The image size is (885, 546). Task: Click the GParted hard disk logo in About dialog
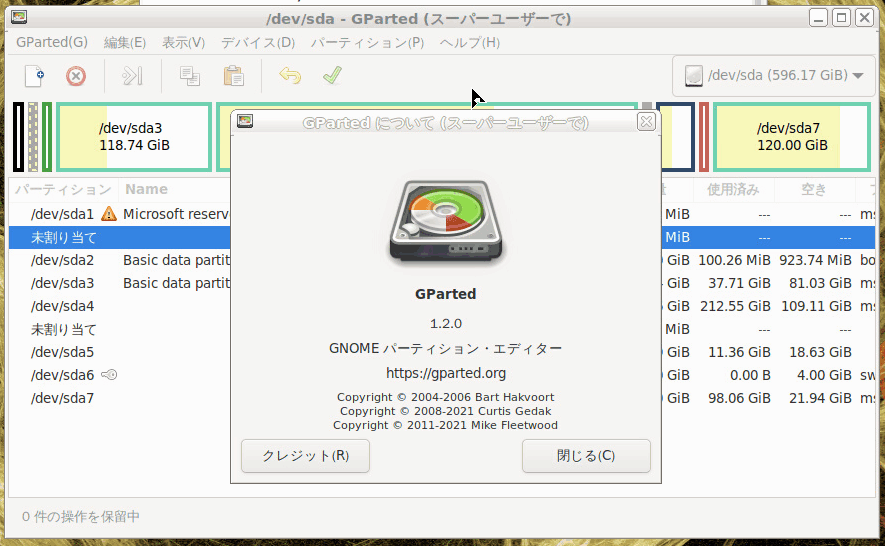click(x=446, y=222)
